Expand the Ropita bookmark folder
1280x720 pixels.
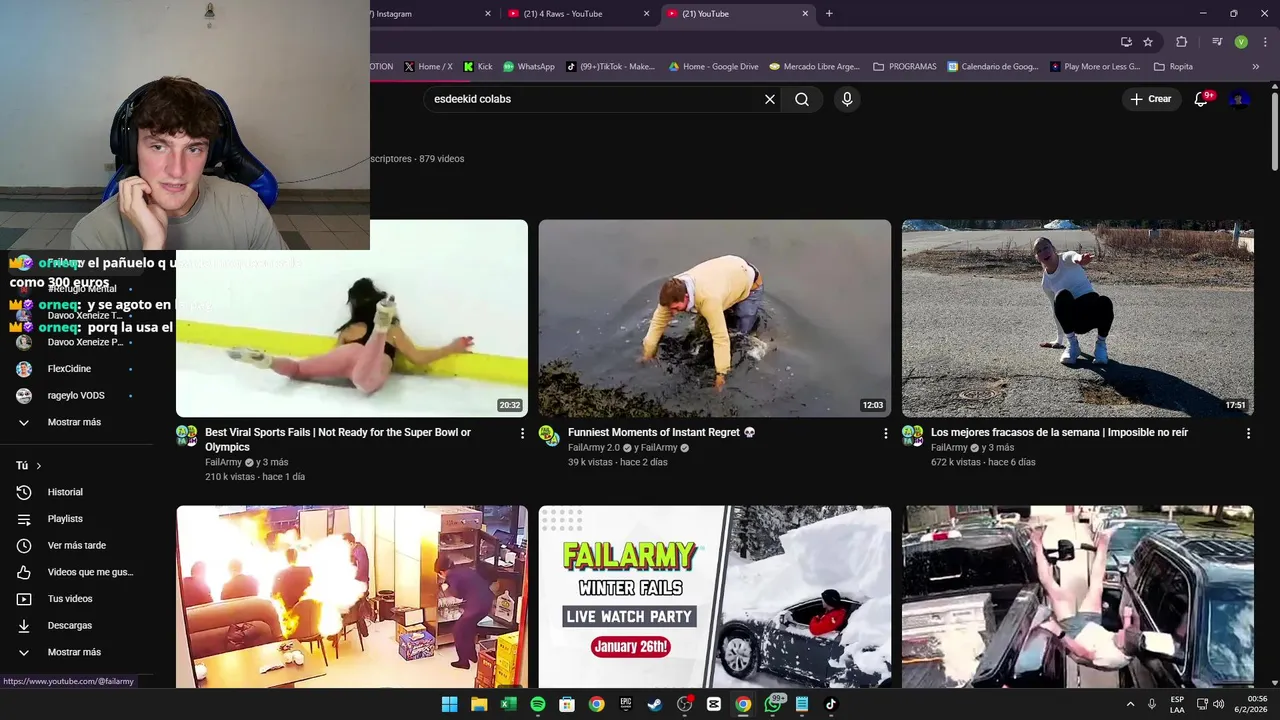tap(1173, 67)
